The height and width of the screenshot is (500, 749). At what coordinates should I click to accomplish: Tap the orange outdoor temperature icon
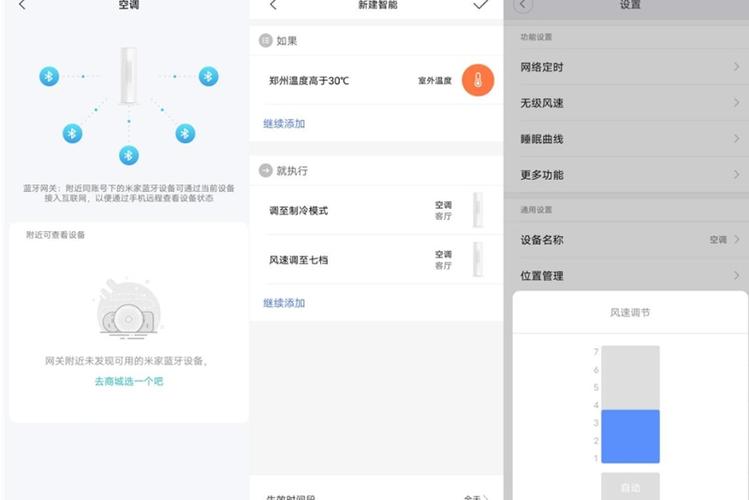tap(478, 80)
